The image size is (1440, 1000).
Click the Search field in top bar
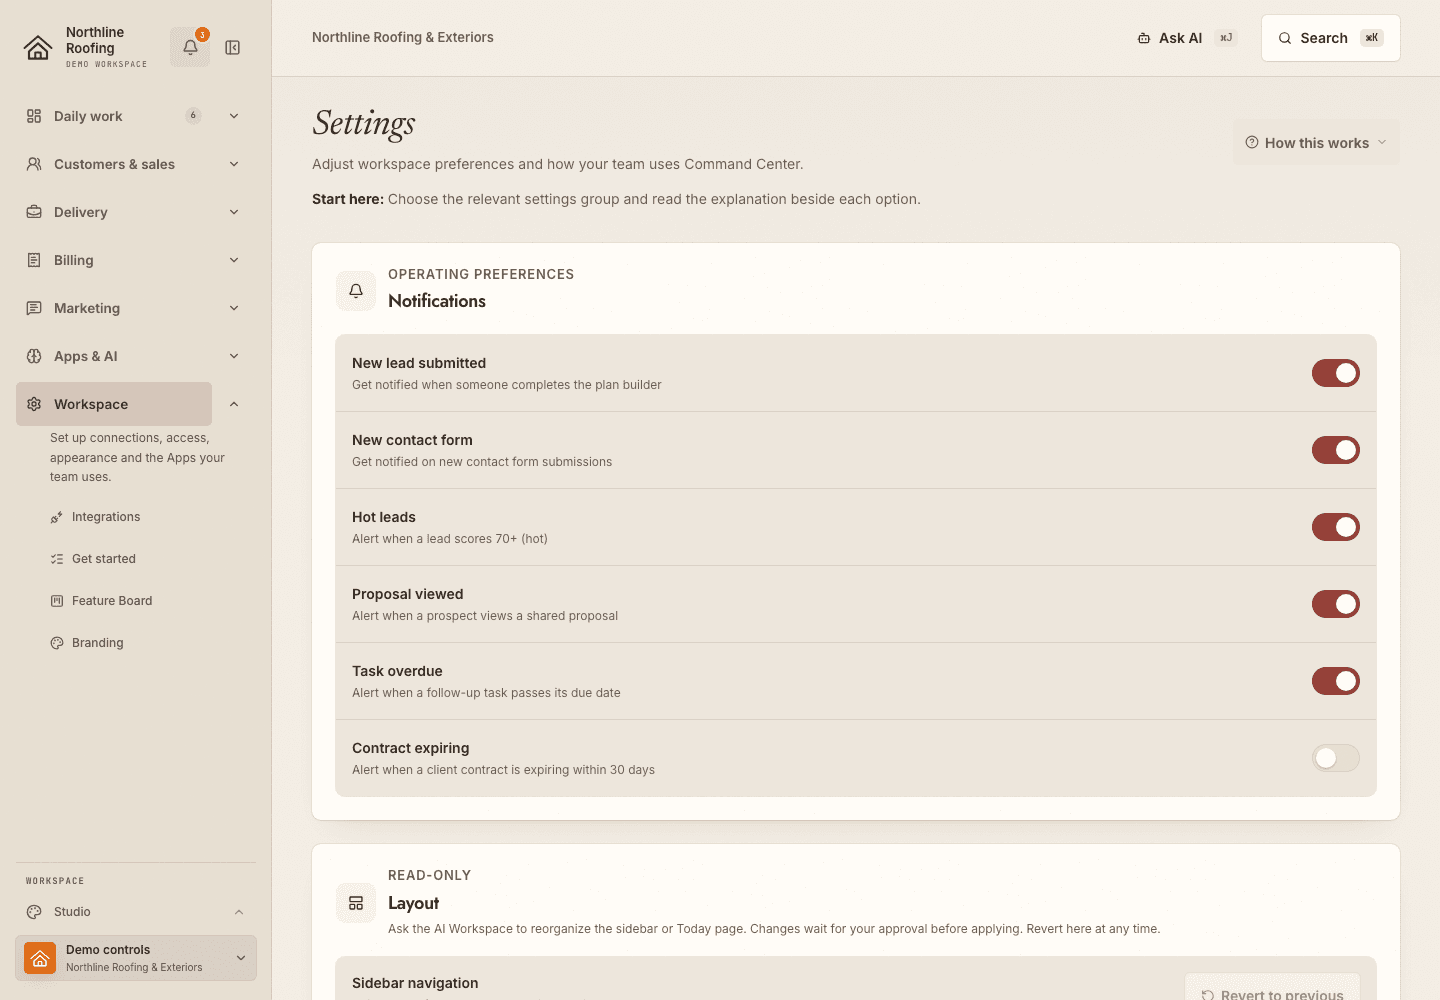(1331, 38)
